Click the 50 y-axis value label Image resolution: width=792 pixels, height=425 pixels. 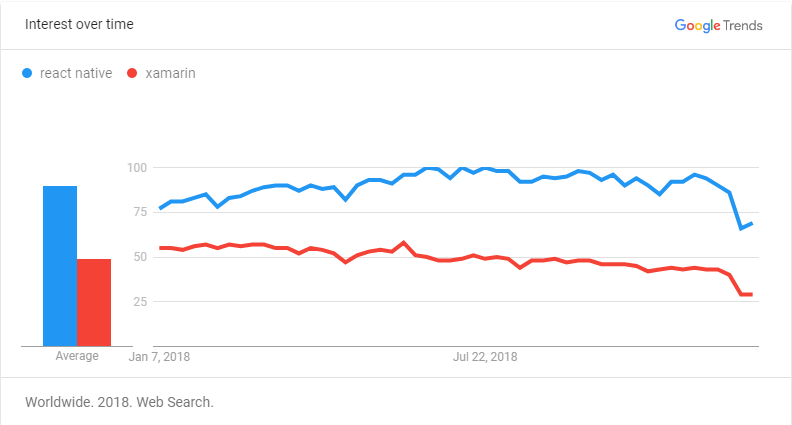pyautogui.click(x=140, y=257)
